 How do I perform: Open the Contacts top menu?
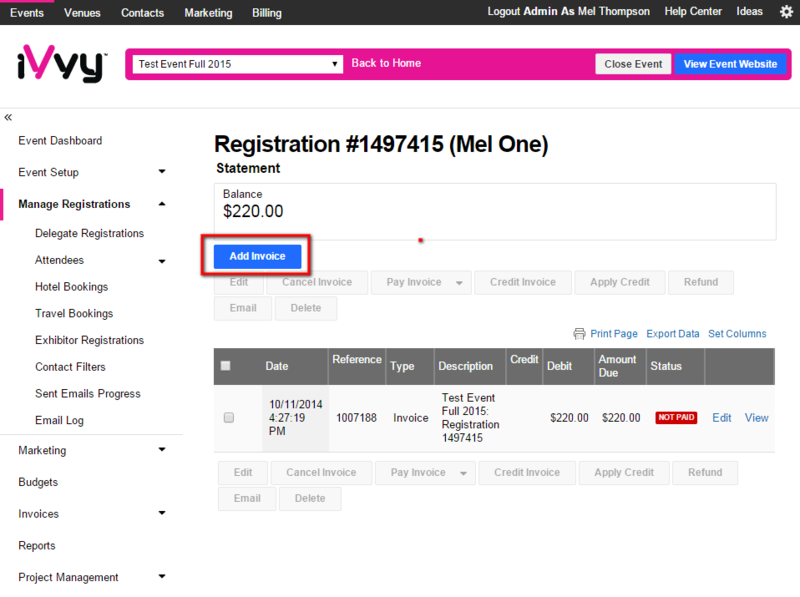click(x=142, y=13)
